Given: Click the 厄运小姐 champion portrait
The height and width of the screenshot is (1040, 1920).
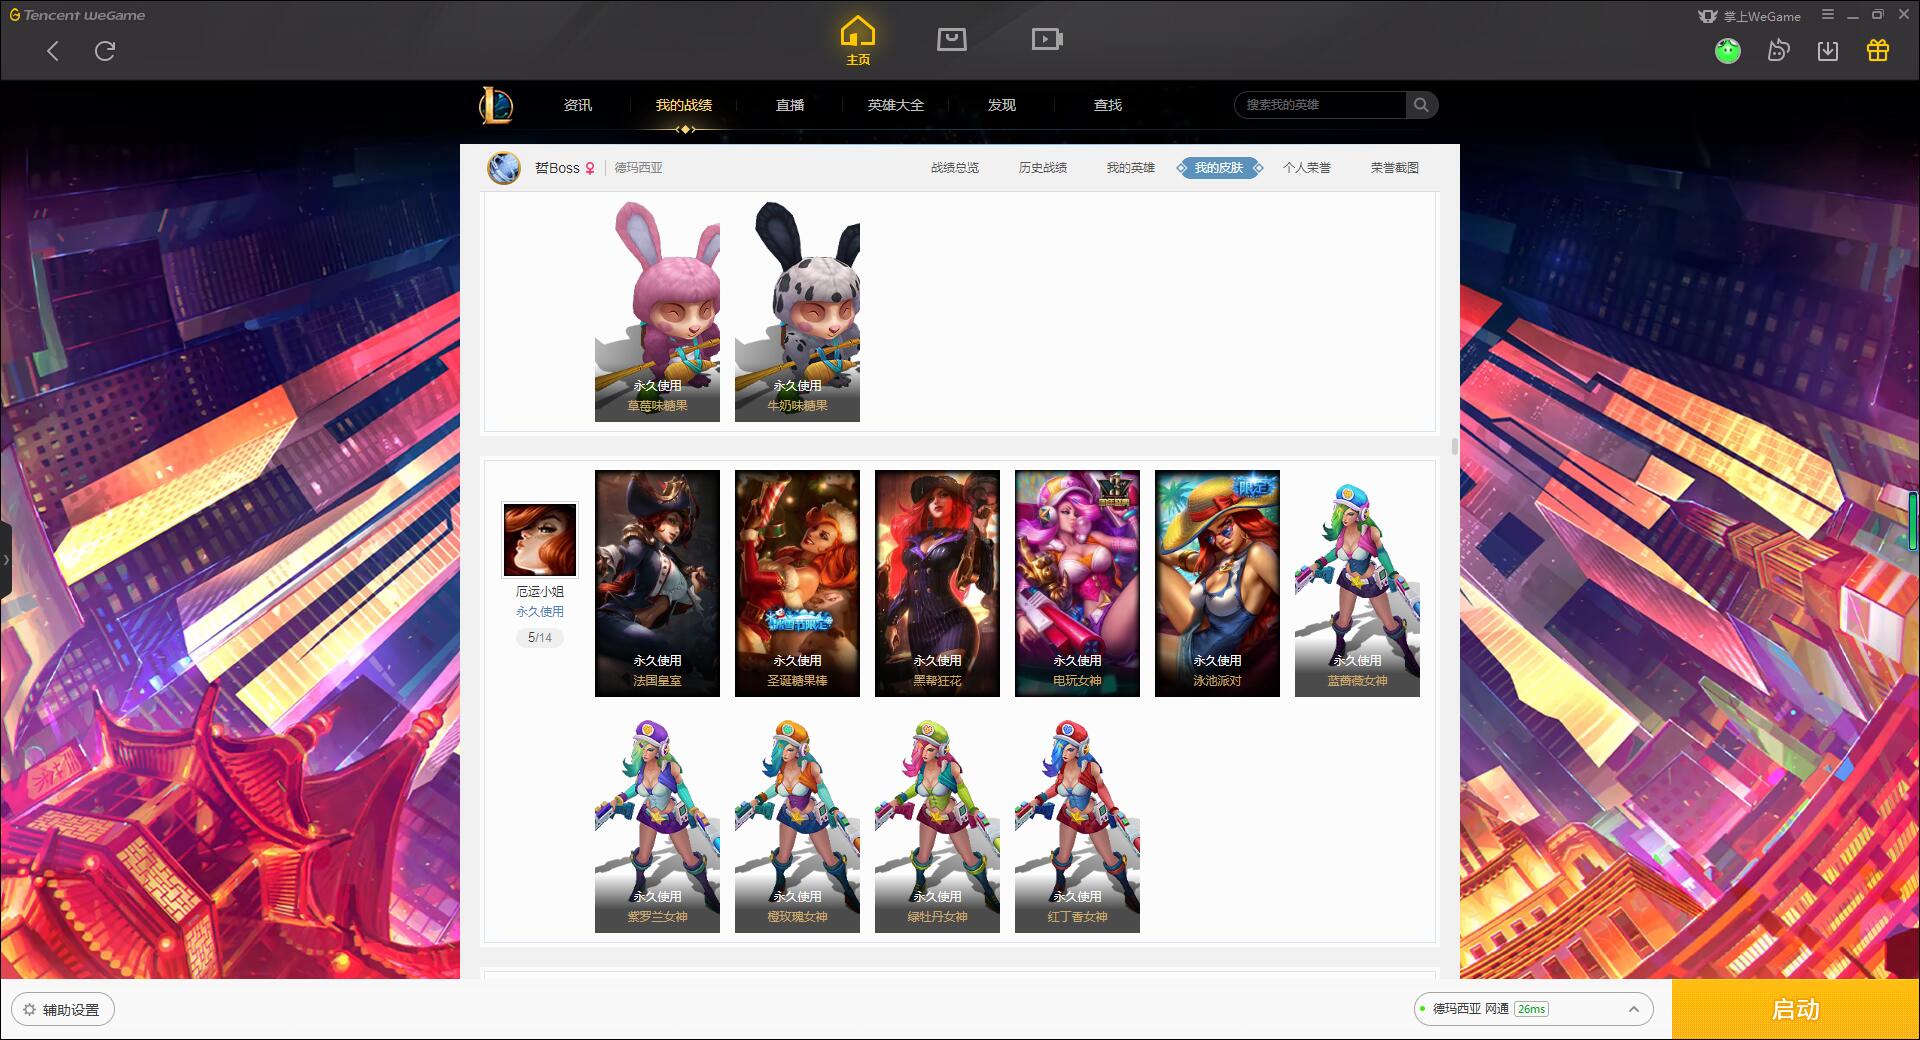Looking at the screenshot, I should point(540,540).
